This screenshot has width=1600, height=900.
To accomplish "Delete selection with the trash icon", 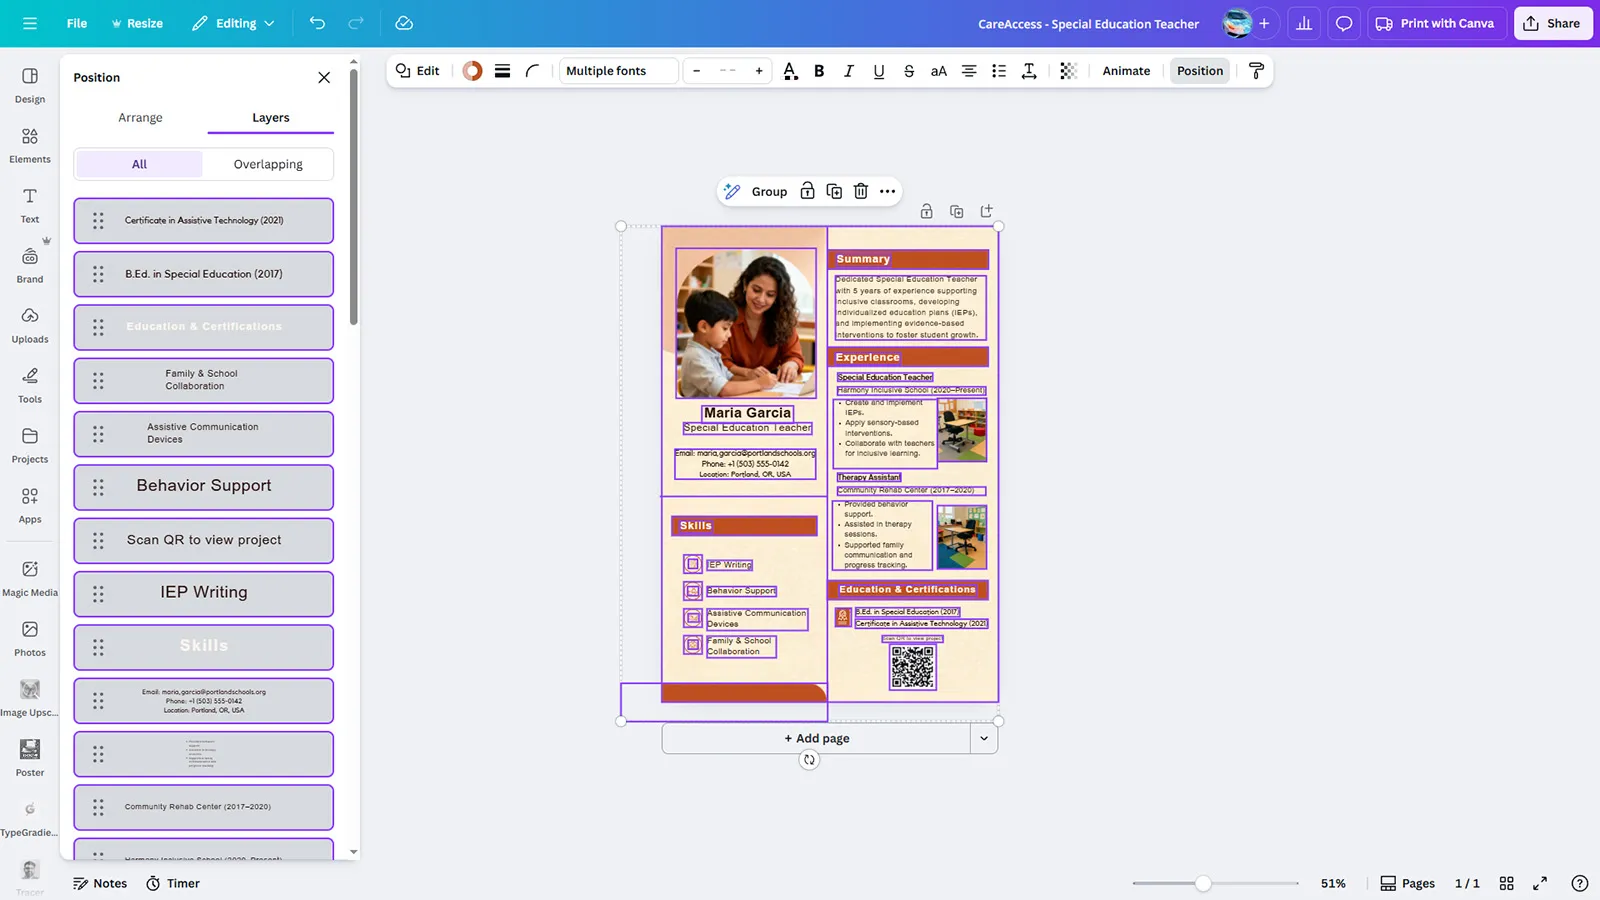I will click(861, 191).
